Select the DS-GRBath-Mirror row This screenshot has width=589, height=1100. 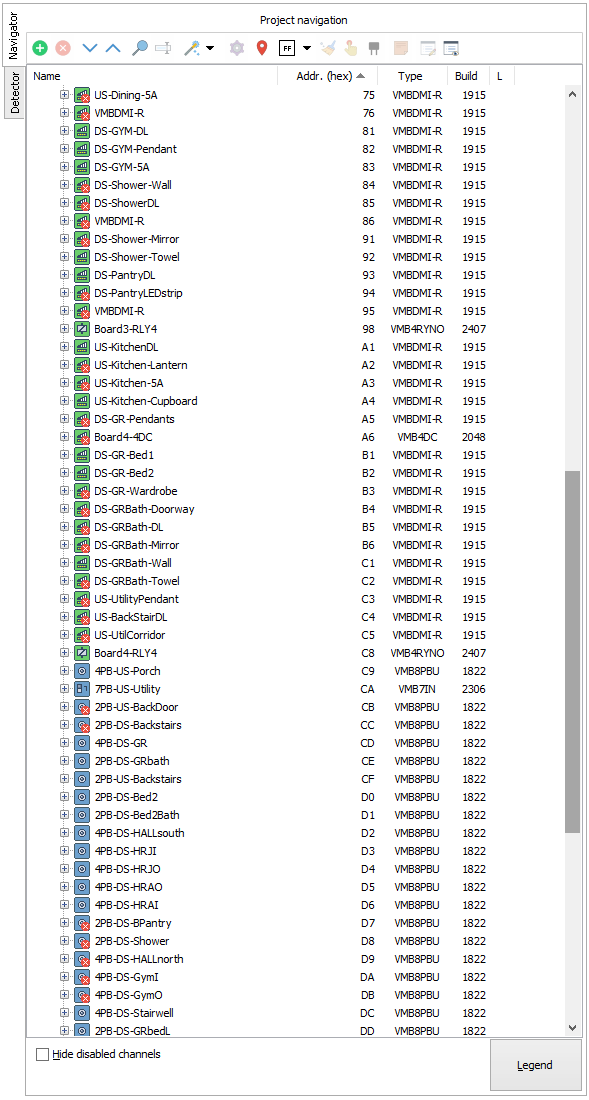pyautogui.click(x=293, y=545)
